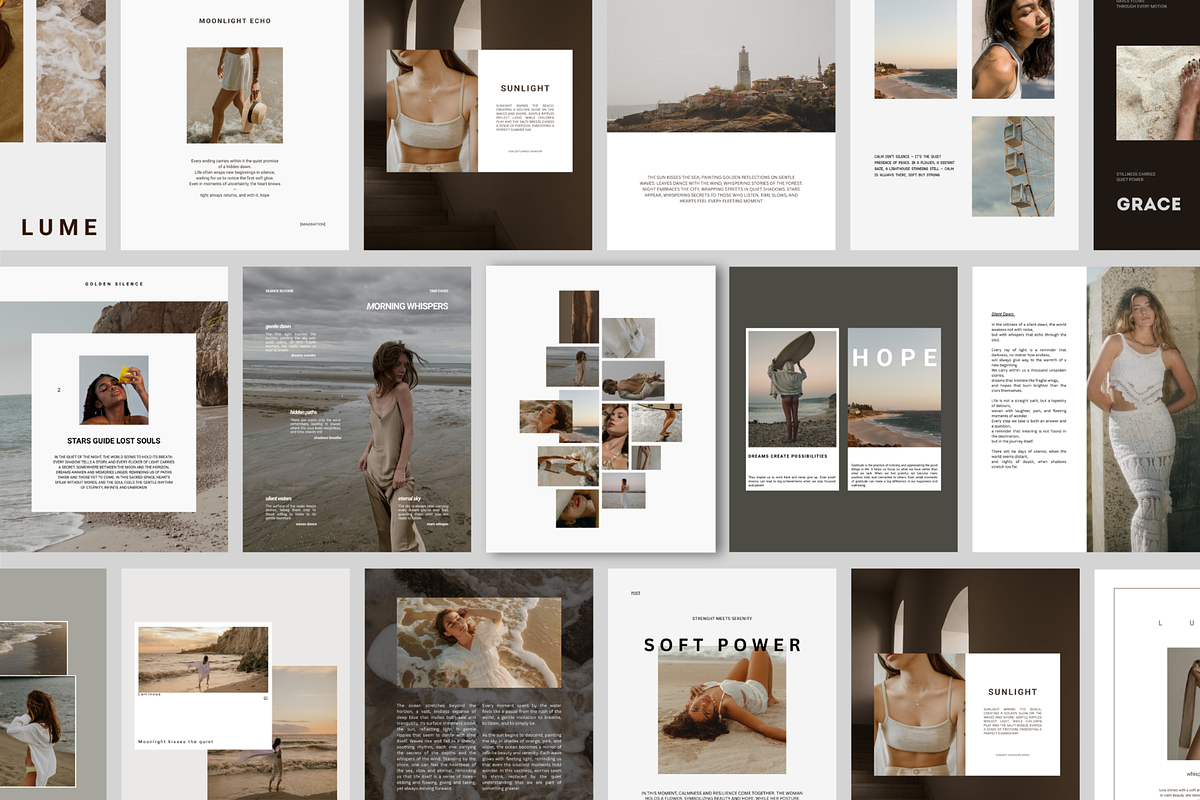Image resolution: width=1200 pixels, height=800 pixels.
Task: Select the GOLDEN SILENCE heading
Action: [x=114, y=284]
